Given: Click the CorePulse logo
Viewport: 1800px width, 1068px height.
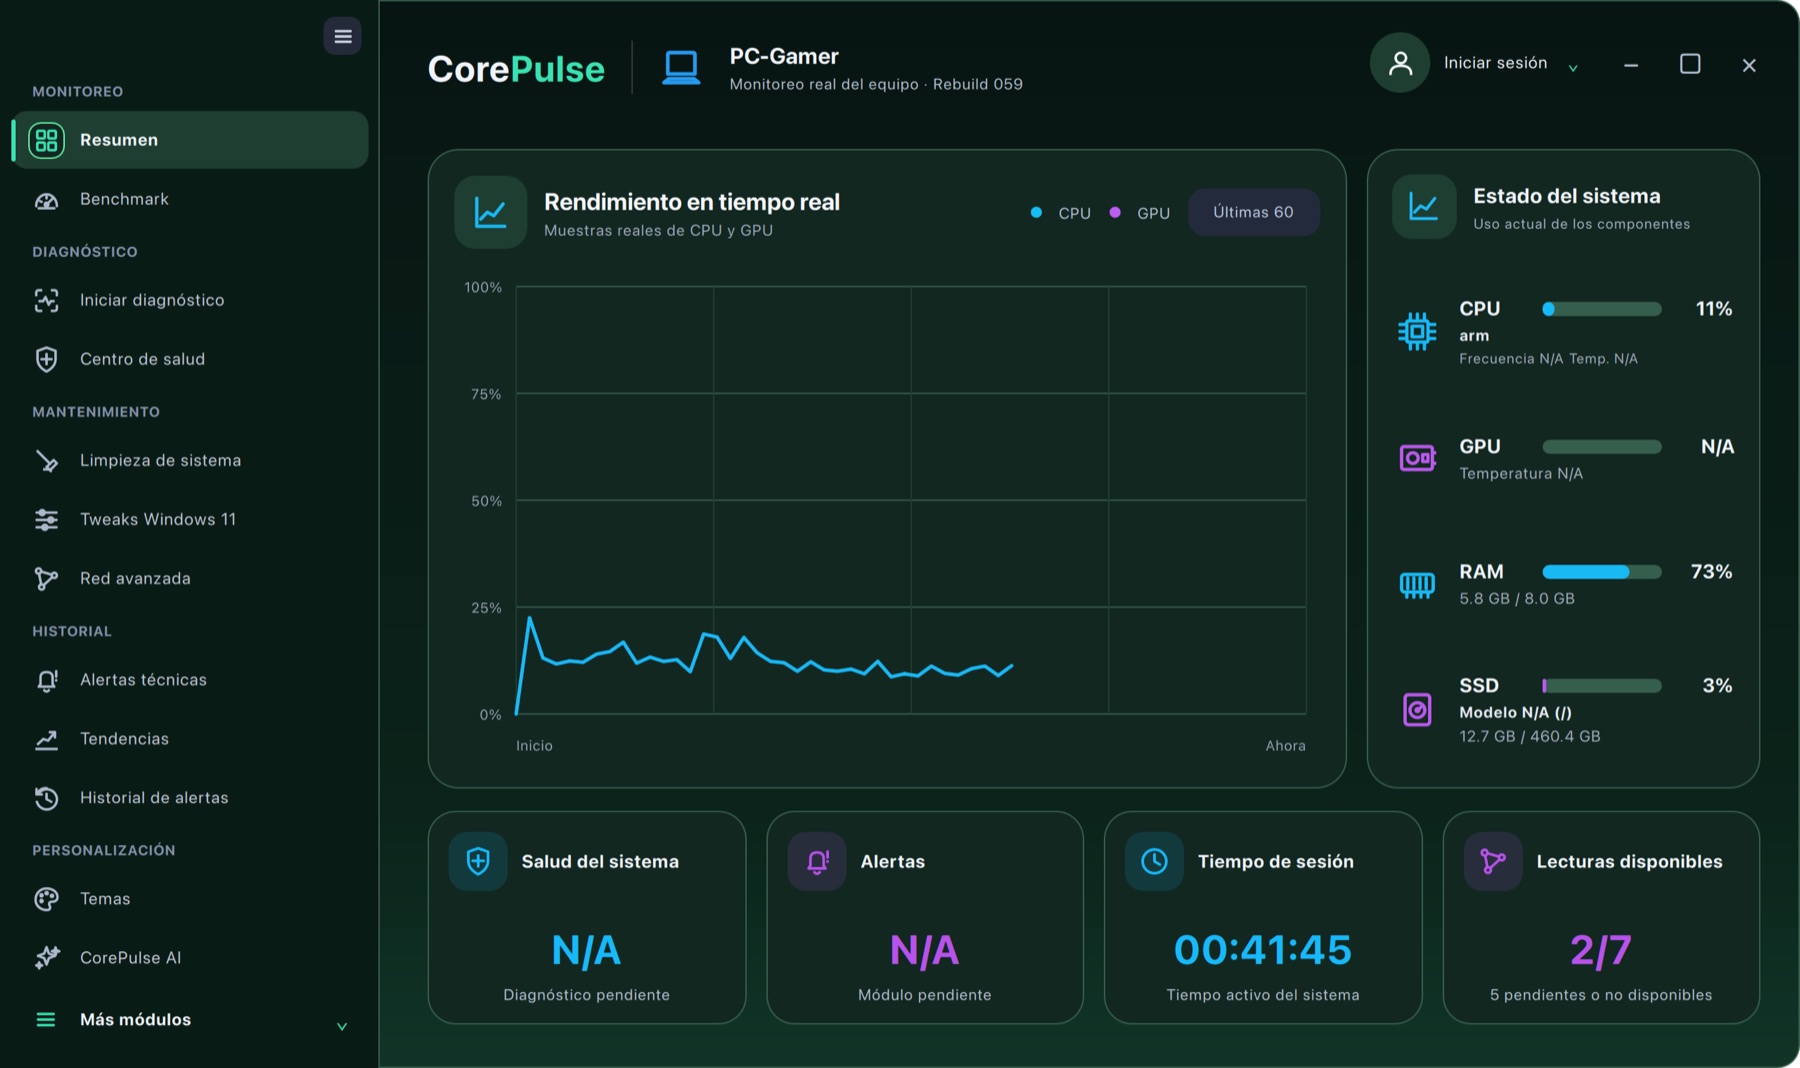Looking at the screenshot, I should click(x=516, y=69).
